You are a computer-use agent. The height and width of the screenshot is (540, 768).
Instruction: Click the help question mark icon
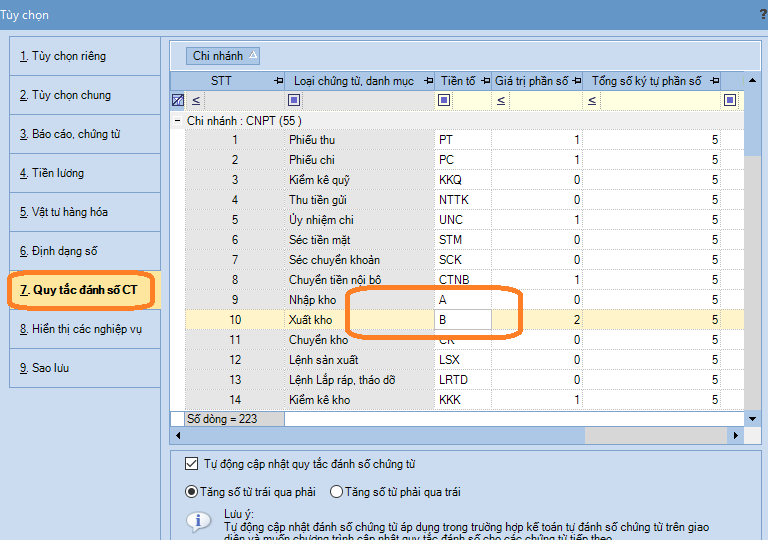point(763,15)
